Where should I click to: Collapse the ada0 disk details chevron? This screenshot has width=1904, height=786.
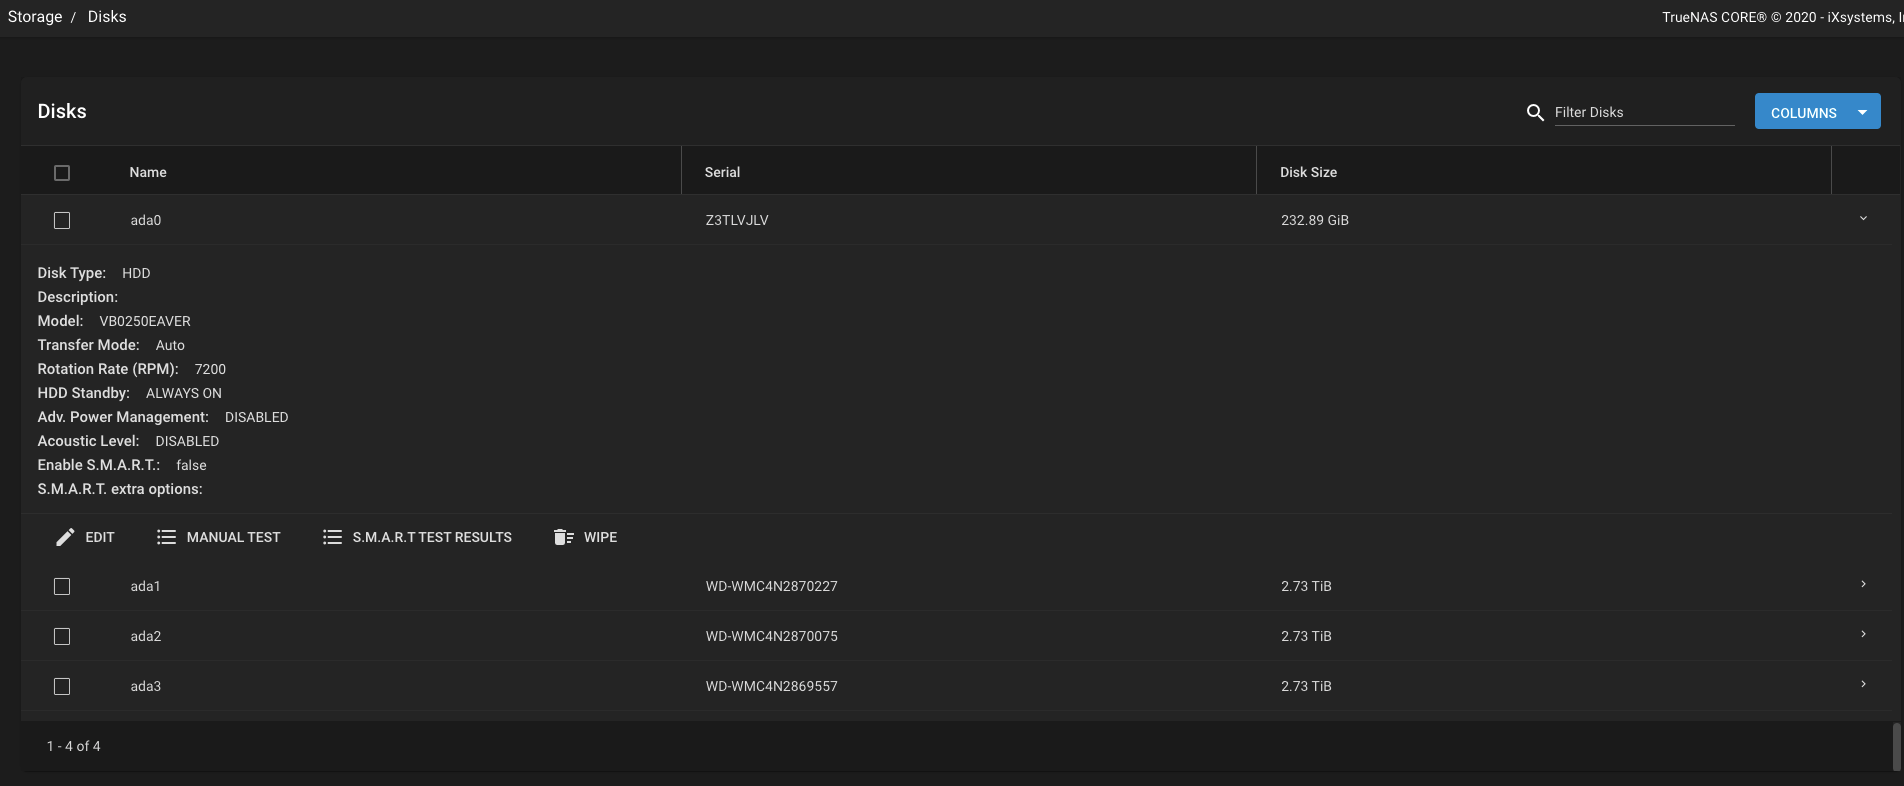click(x=1863, y=219)
